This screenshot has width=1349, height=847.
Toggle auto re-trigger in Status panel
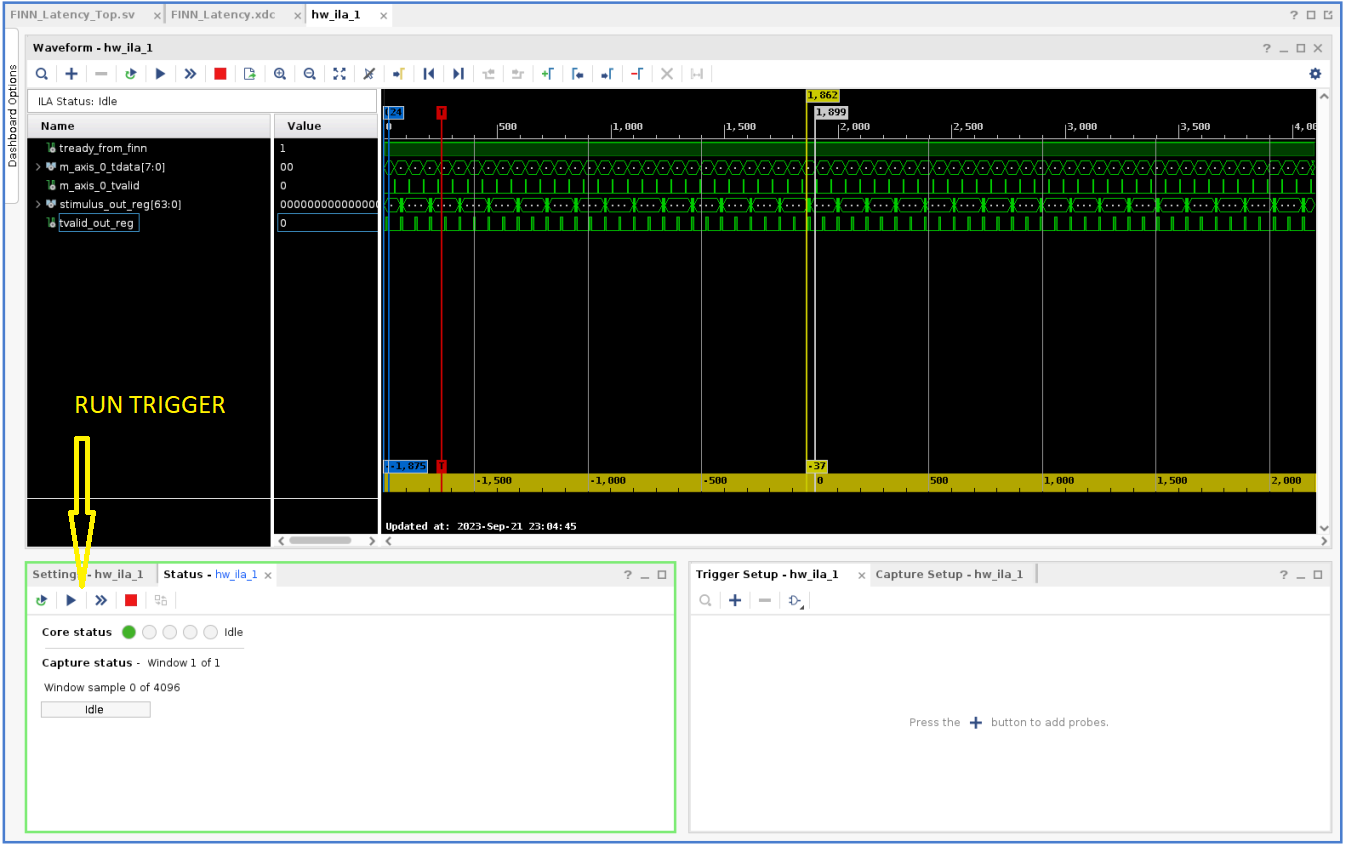coord(41,600)
